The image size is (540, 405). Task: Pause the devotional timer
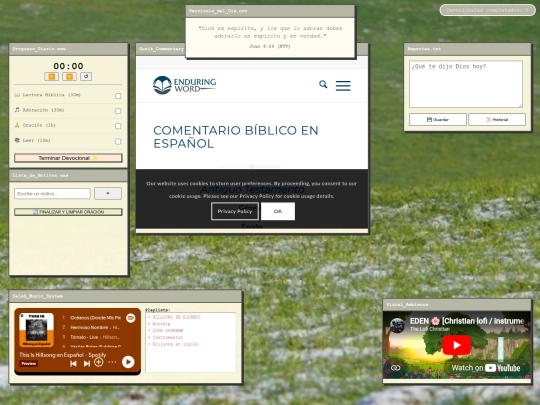point(69,76)
